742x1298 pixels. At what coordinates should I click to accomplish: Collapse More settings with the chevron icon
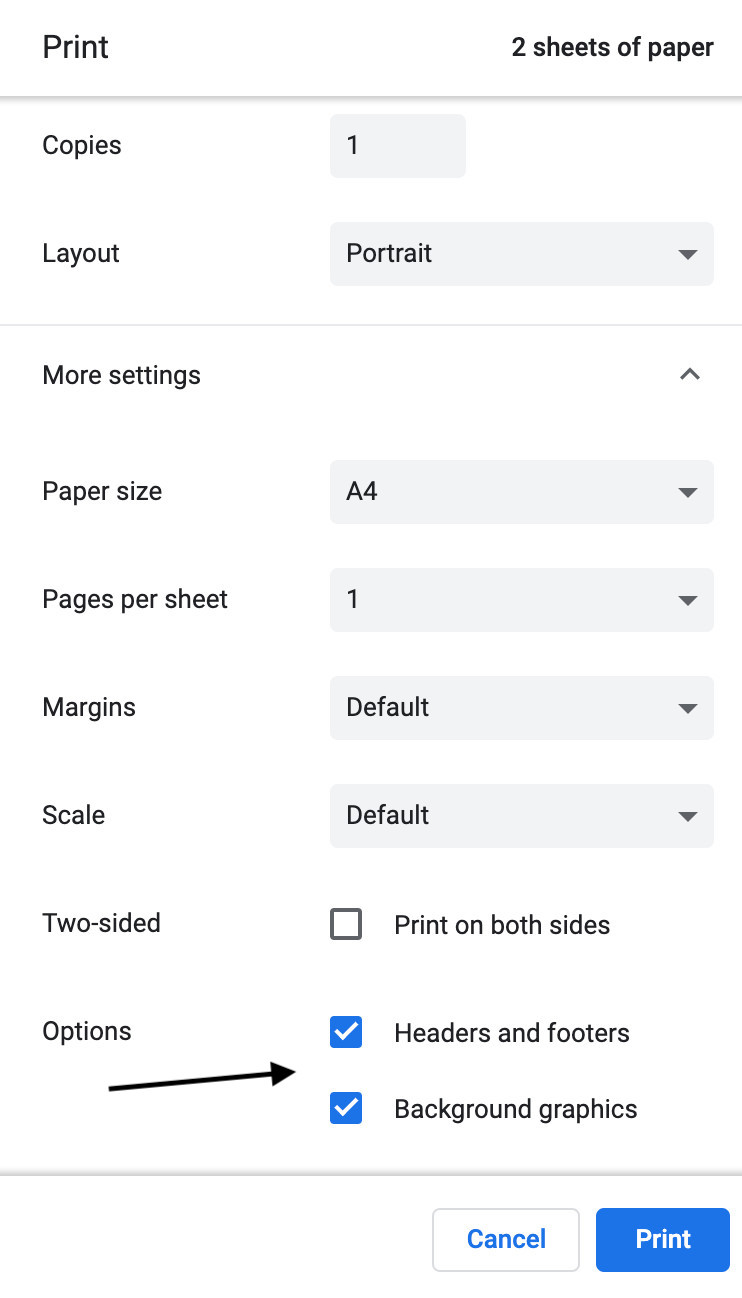pos(689,375)
